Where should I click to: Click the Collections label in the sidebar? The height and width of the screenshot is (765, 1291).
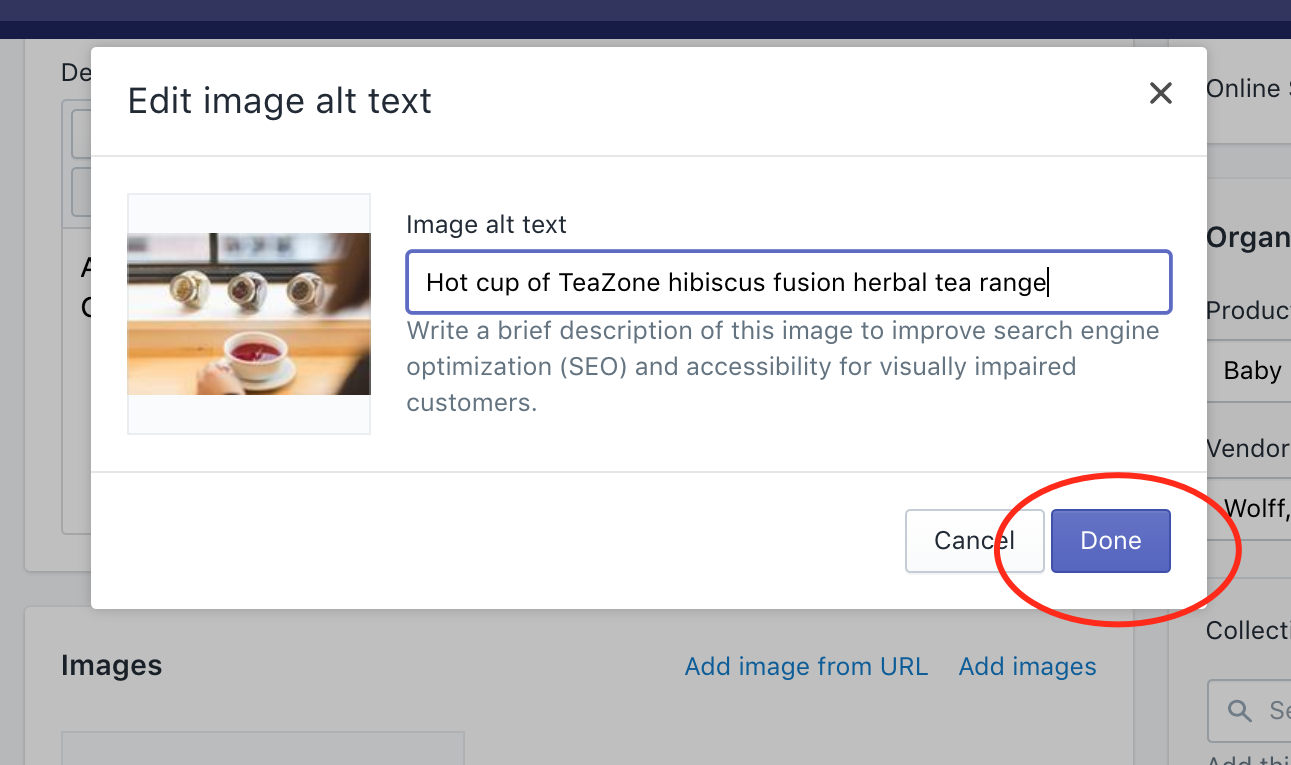pyautogui.click(x=1249, y=630)
